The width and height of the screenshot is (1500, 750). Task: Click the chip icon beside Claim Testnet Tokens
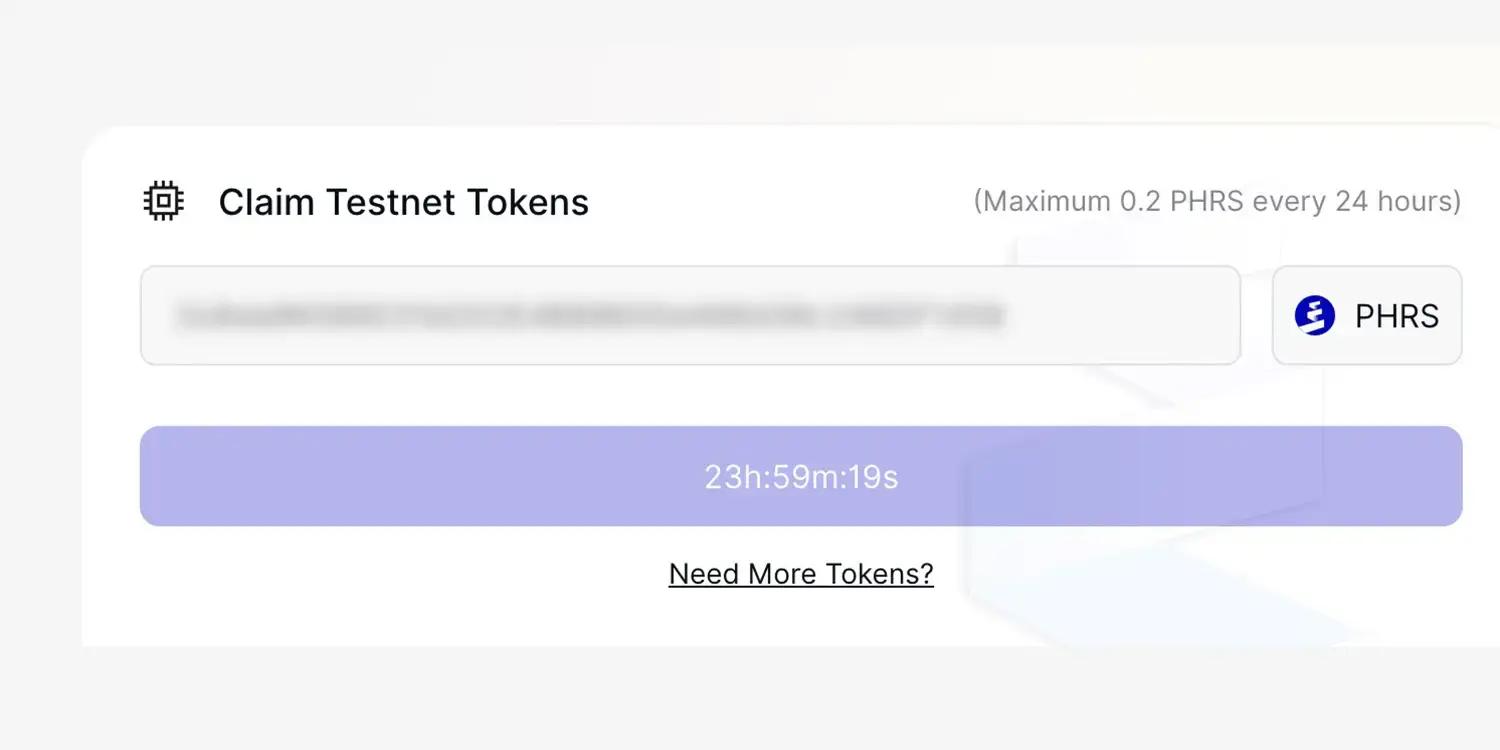pos(164,202)
